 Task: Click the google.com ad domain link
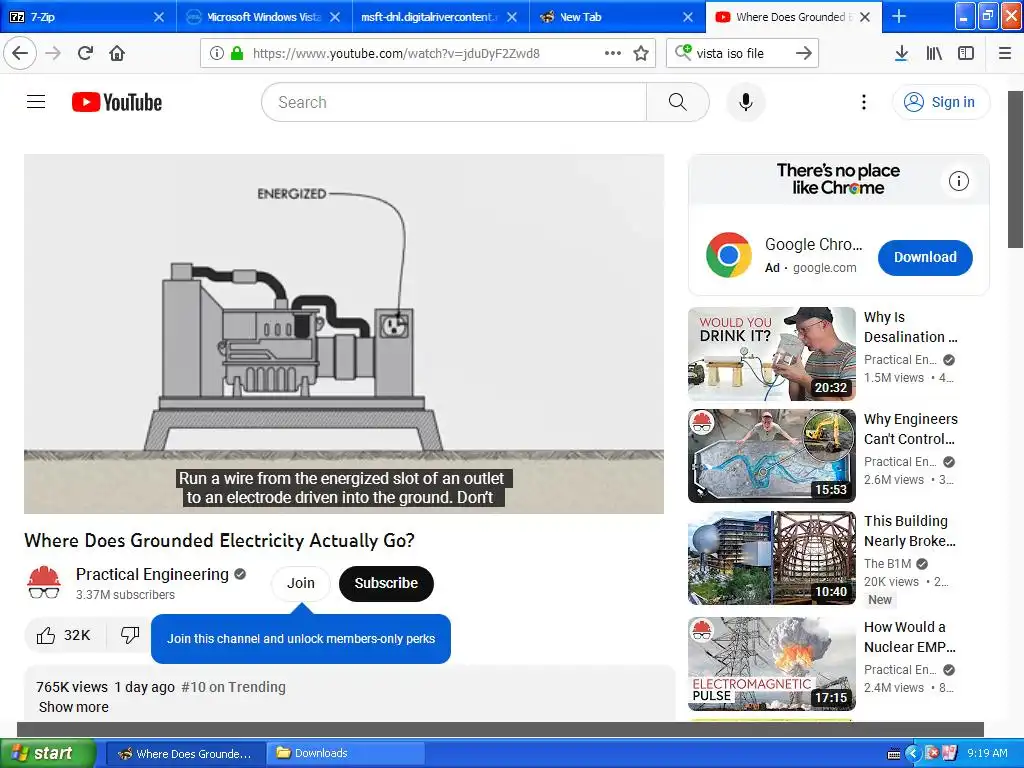(x=825, y=268)
